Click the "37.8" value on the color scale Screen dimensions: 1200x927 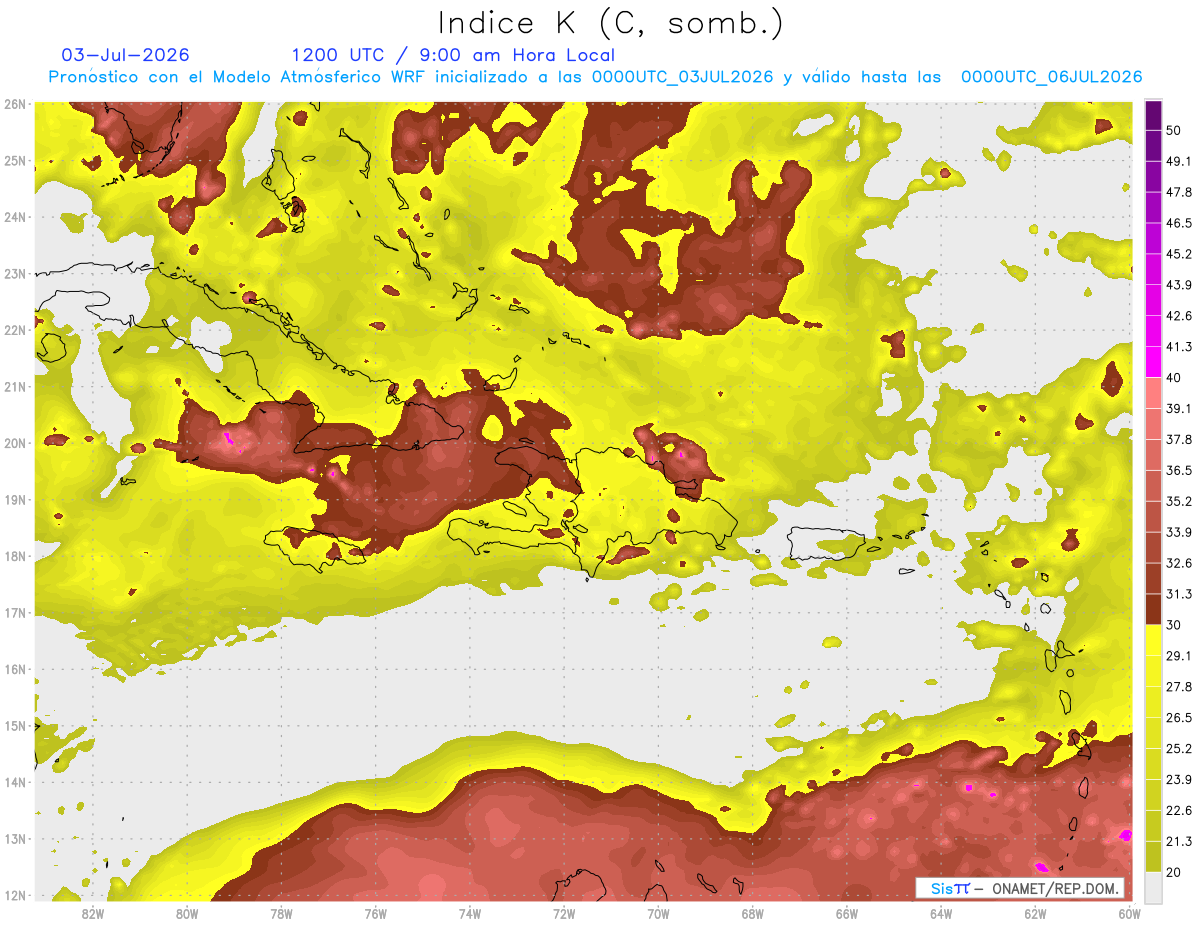[1178, 439]
